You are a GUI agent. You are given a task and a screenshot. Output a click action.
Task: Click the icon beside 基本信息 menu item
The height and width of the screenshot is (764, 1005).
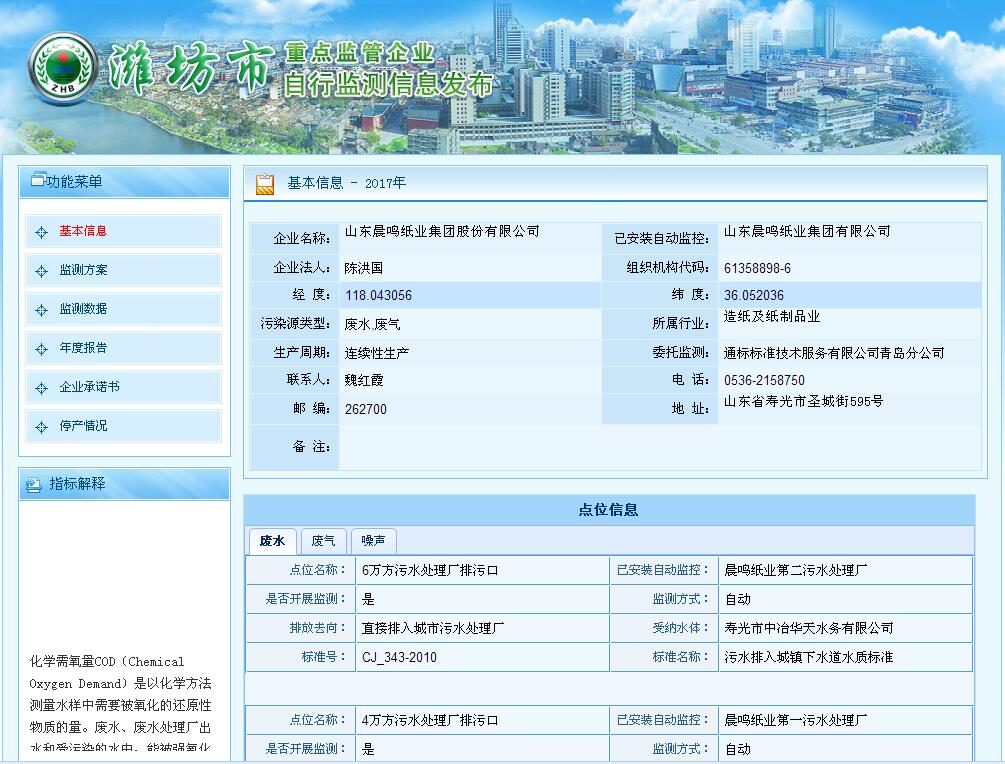pyautogui.click(x=41, y=232)
